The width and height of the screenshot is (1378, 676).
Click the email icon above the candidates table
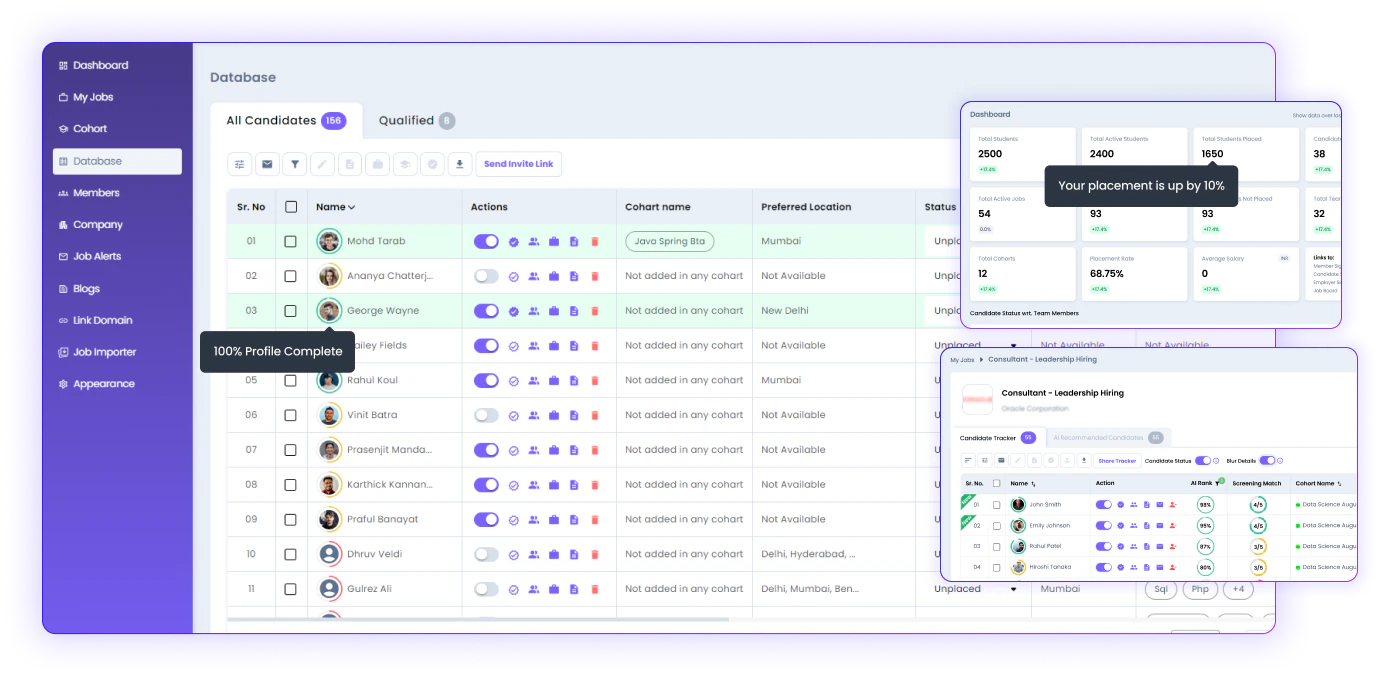(x=266, y=163)
